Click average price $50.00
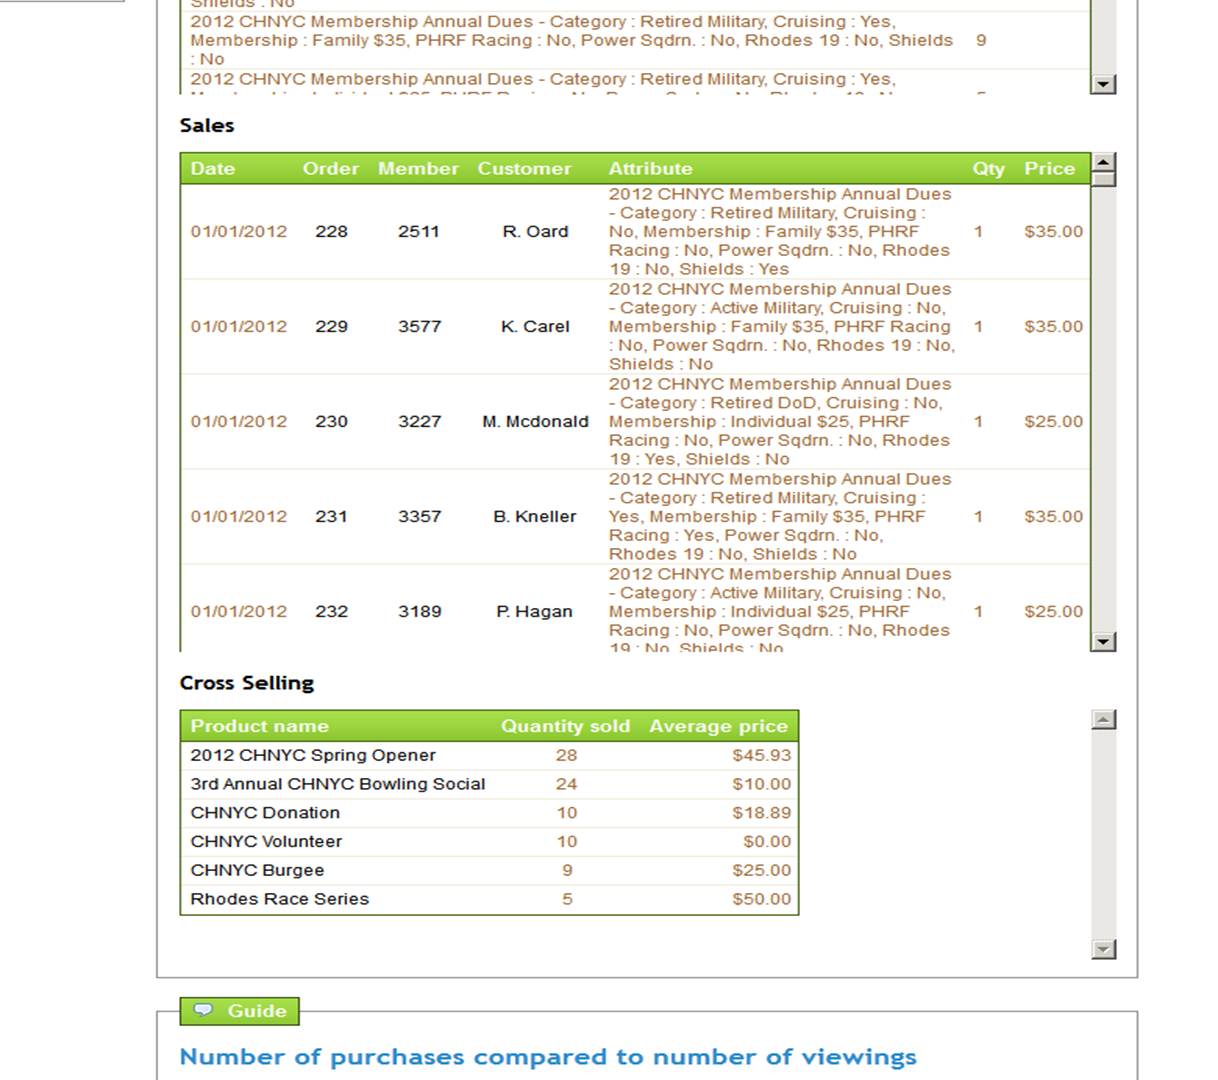1218x1080 pixels. pos(761,899)
